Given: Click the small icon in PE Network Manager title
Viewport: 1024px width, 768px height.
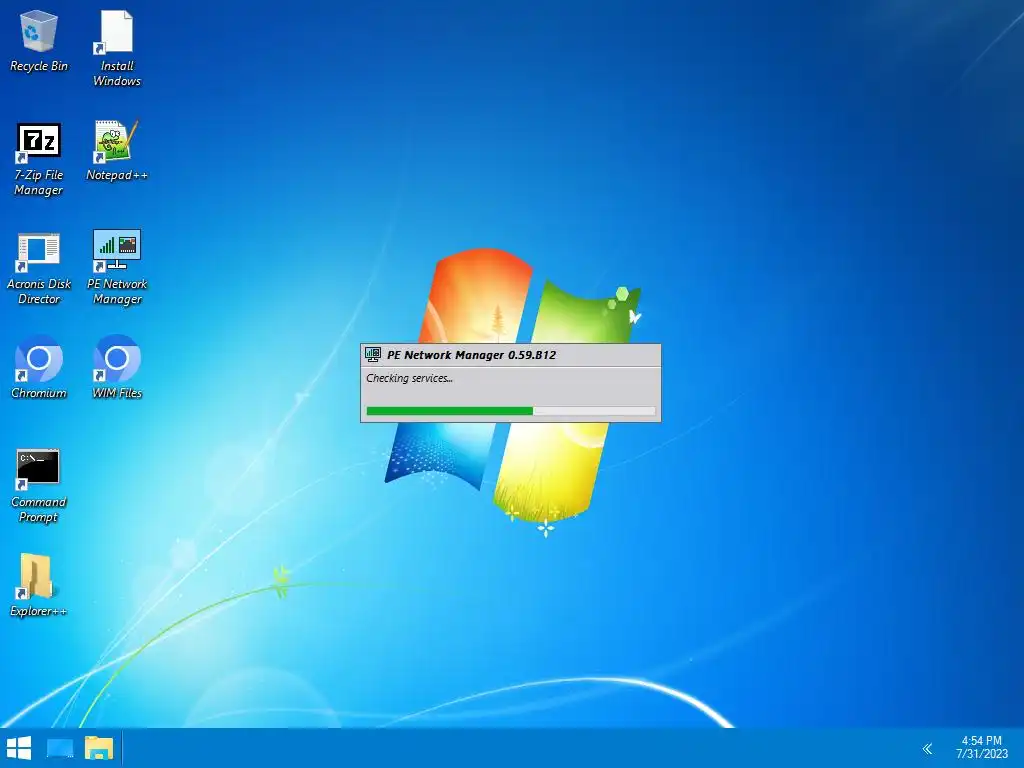Looking at the screenshot, I should coord(373,355).
